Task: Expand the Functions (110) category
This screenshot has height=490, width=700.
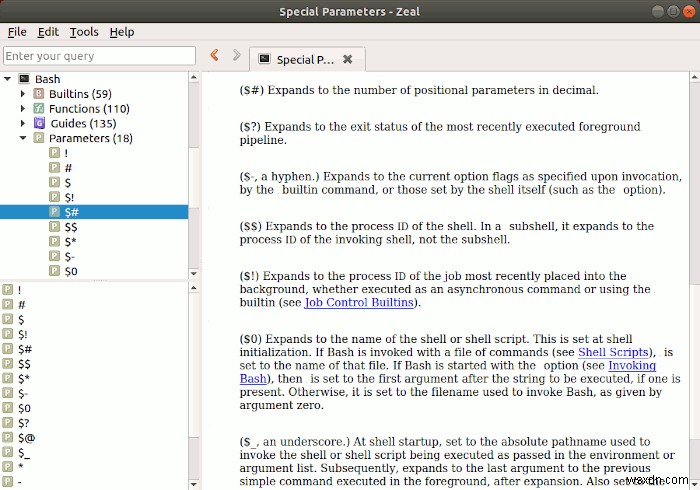Action: pos(23,108)
